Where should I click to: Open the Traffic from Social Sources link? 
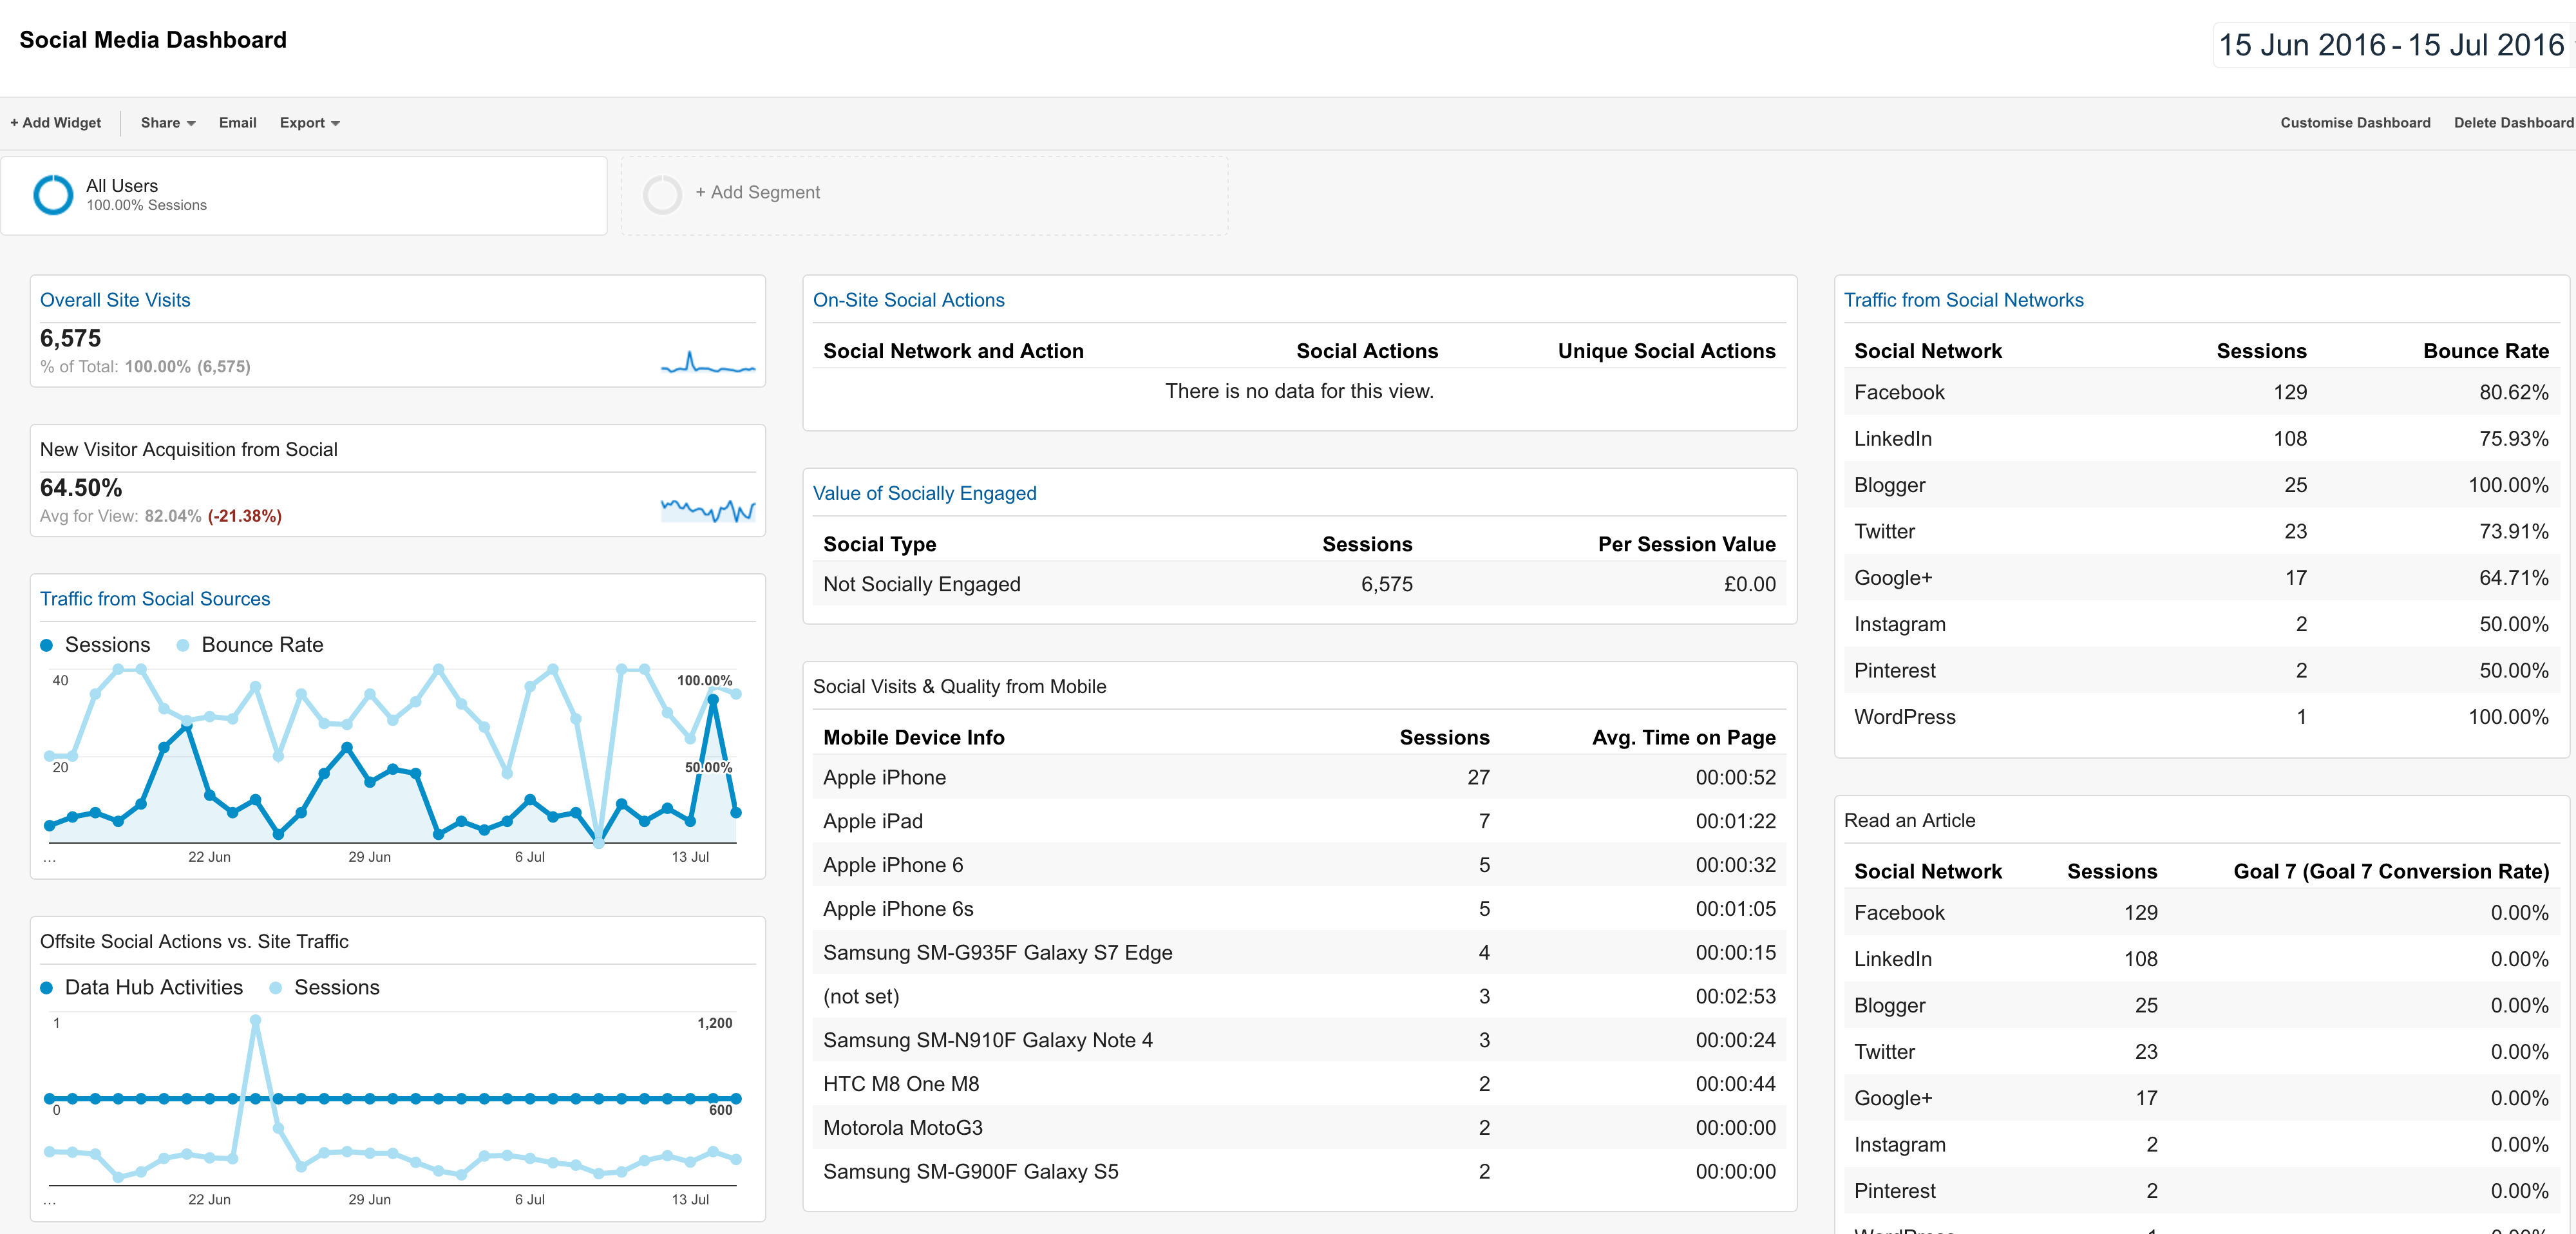[155, 599]
